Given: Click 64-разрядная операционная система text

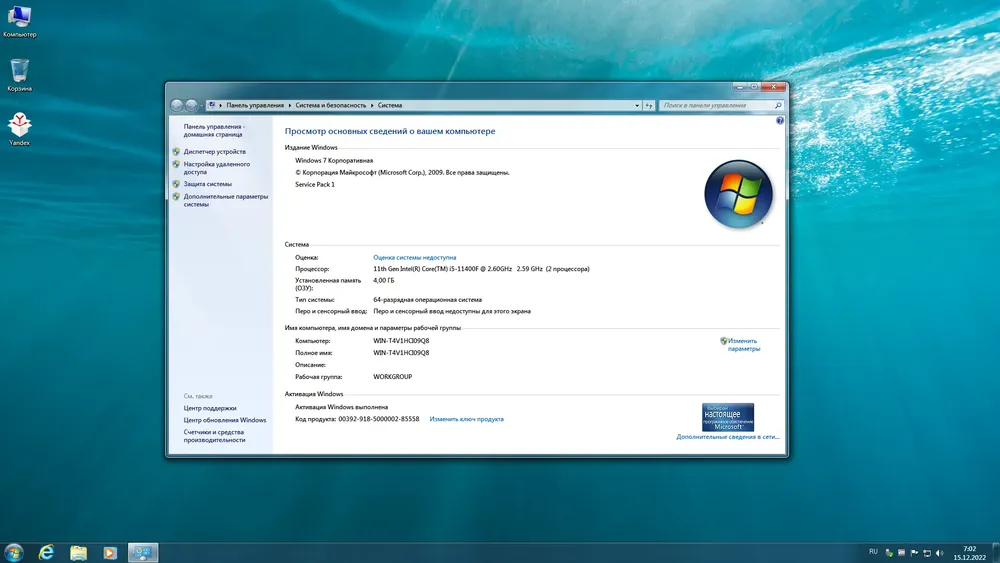Looking at the screenshot, I should (x=427, y=300).
